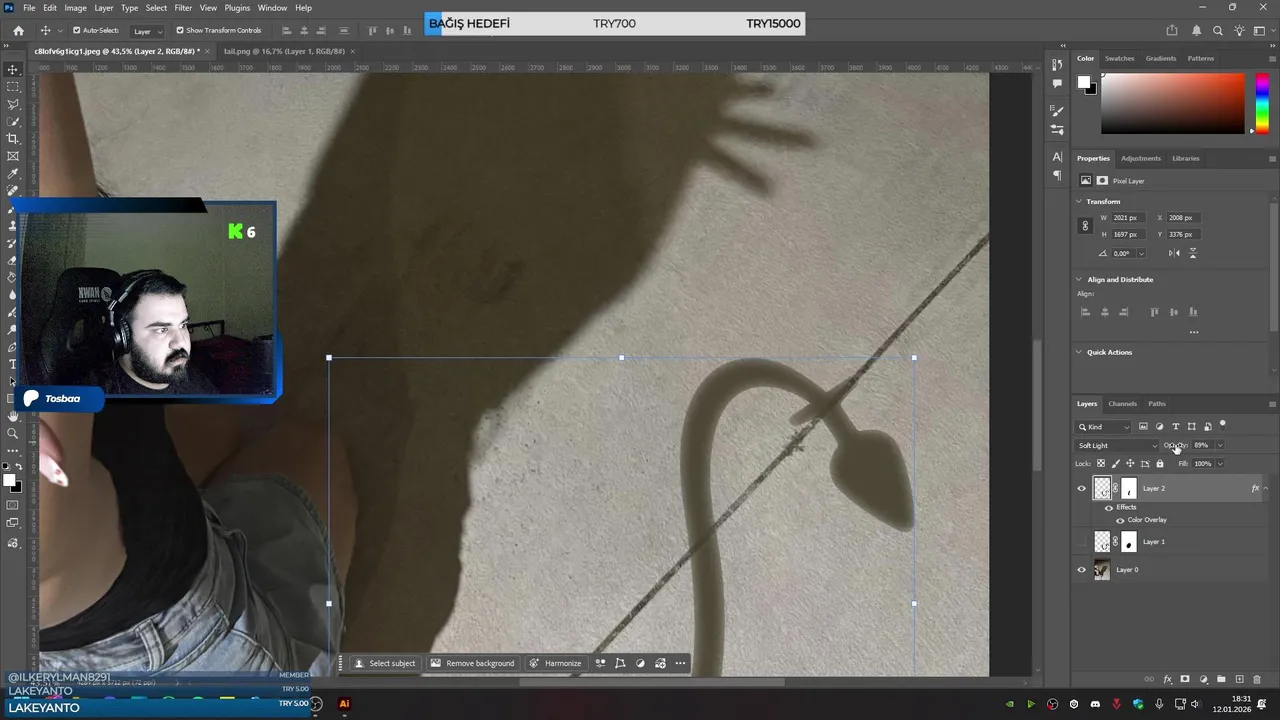
Task: Open the Share icon at top right
Action: tap(1172, 30)
